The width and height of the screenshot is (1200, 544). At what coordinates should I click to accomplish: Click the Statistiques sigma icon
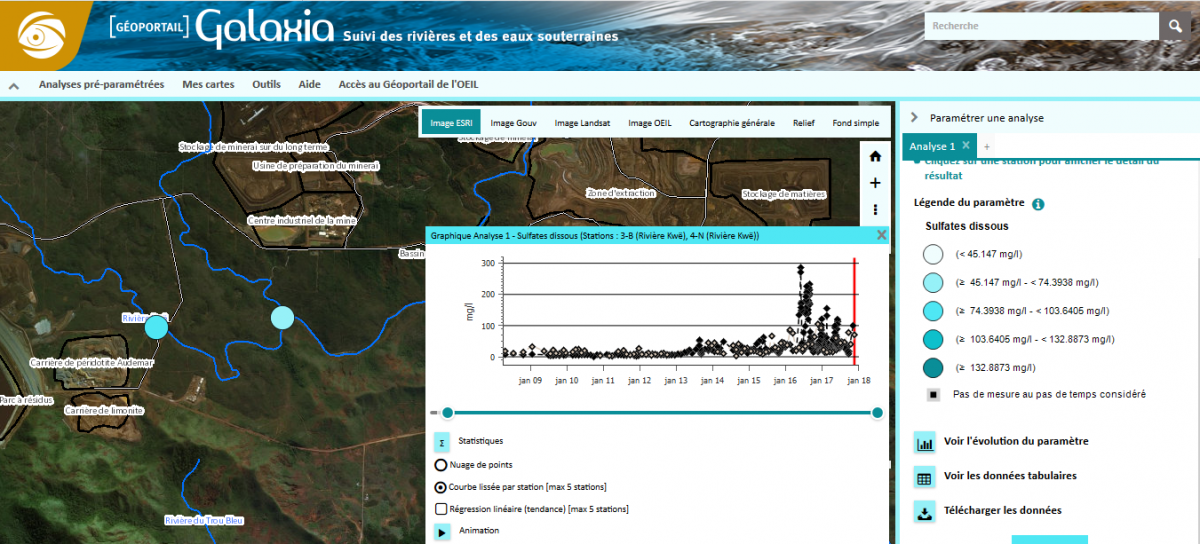(442, 441)
